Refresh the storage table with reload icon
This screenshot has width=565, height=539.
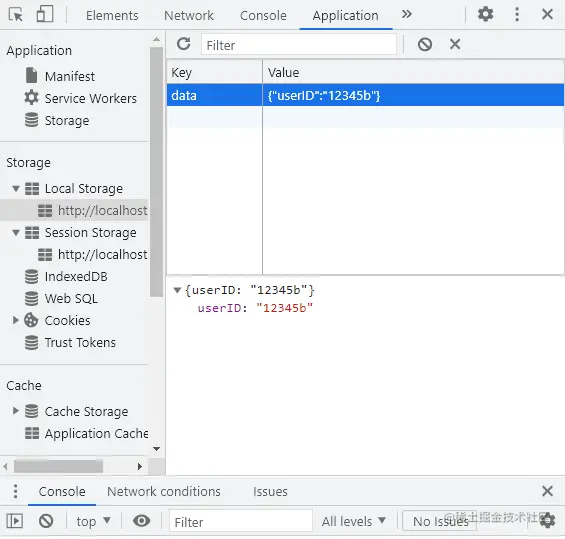click(184, 44)
